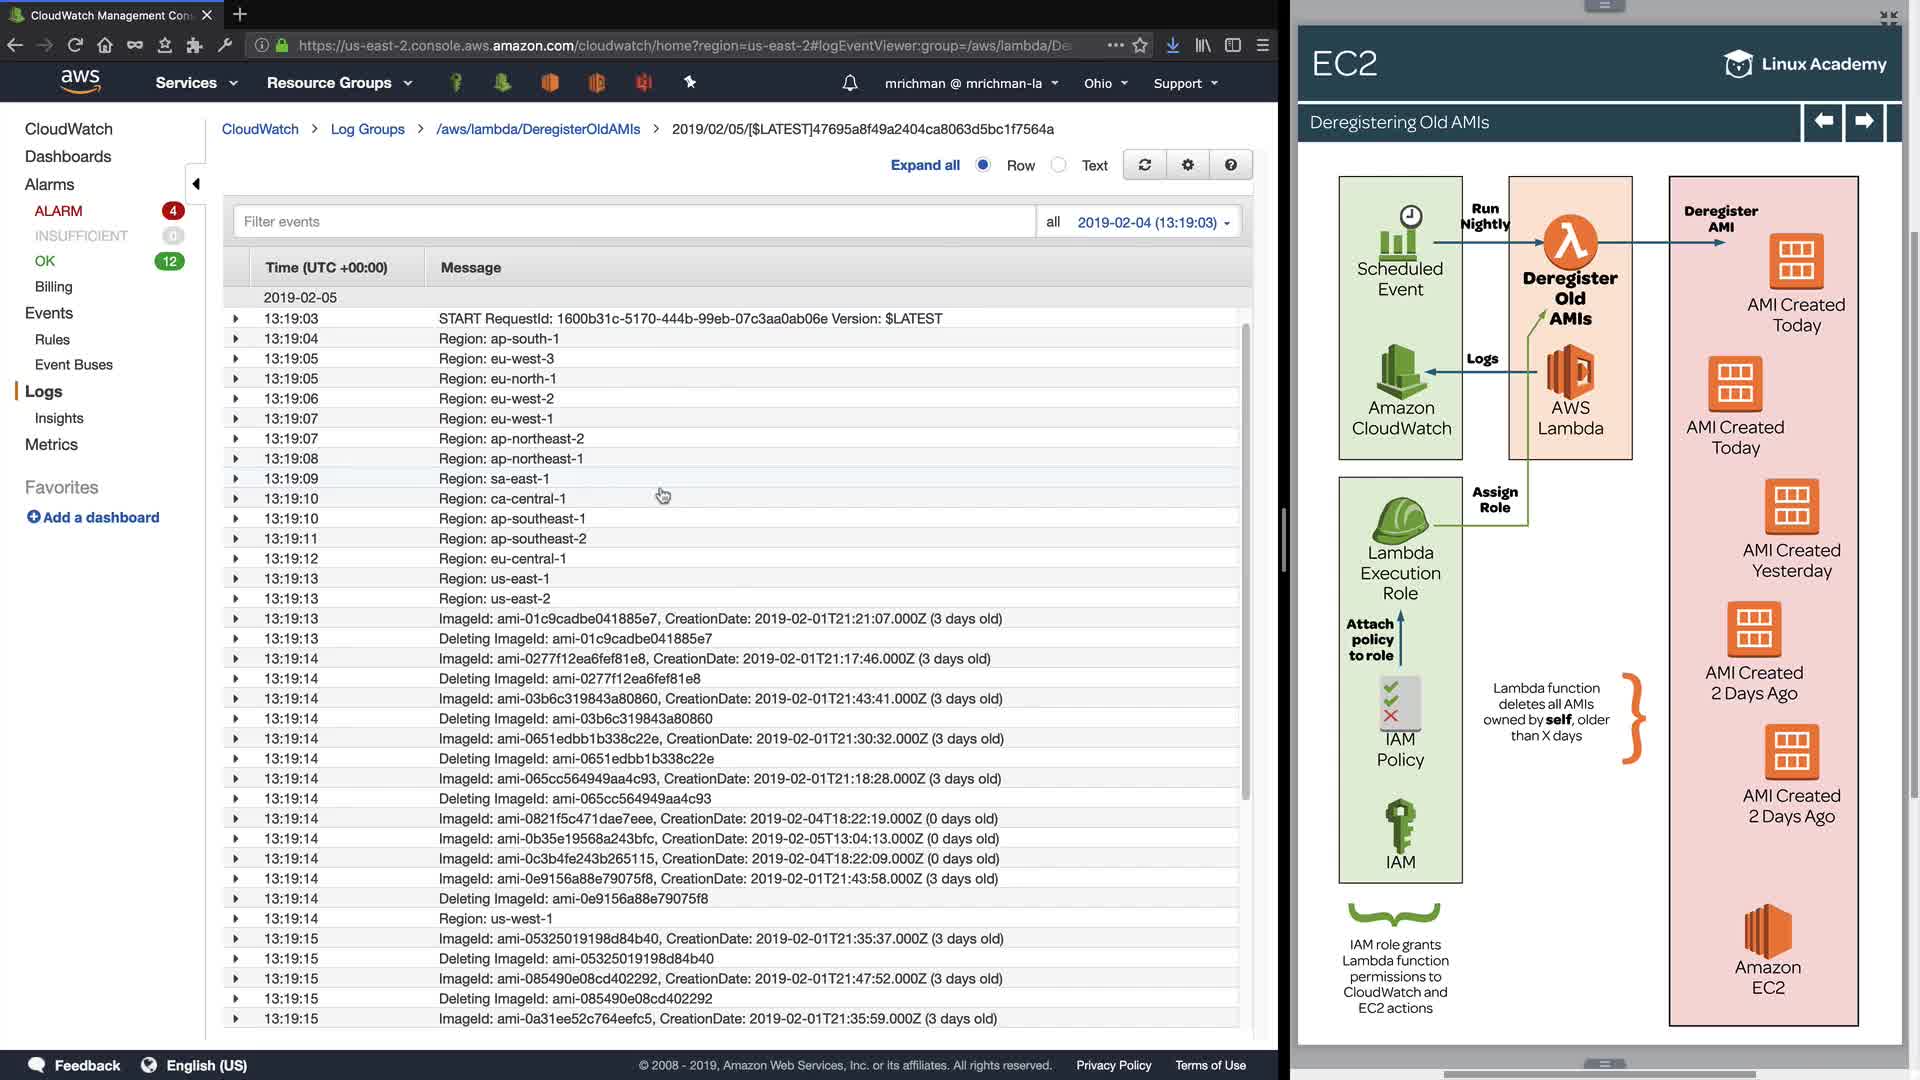Viewport: 1920px width, 1080px height.
Task: Open Log Groups breadcrumb link
Action: tap(367, 129)
